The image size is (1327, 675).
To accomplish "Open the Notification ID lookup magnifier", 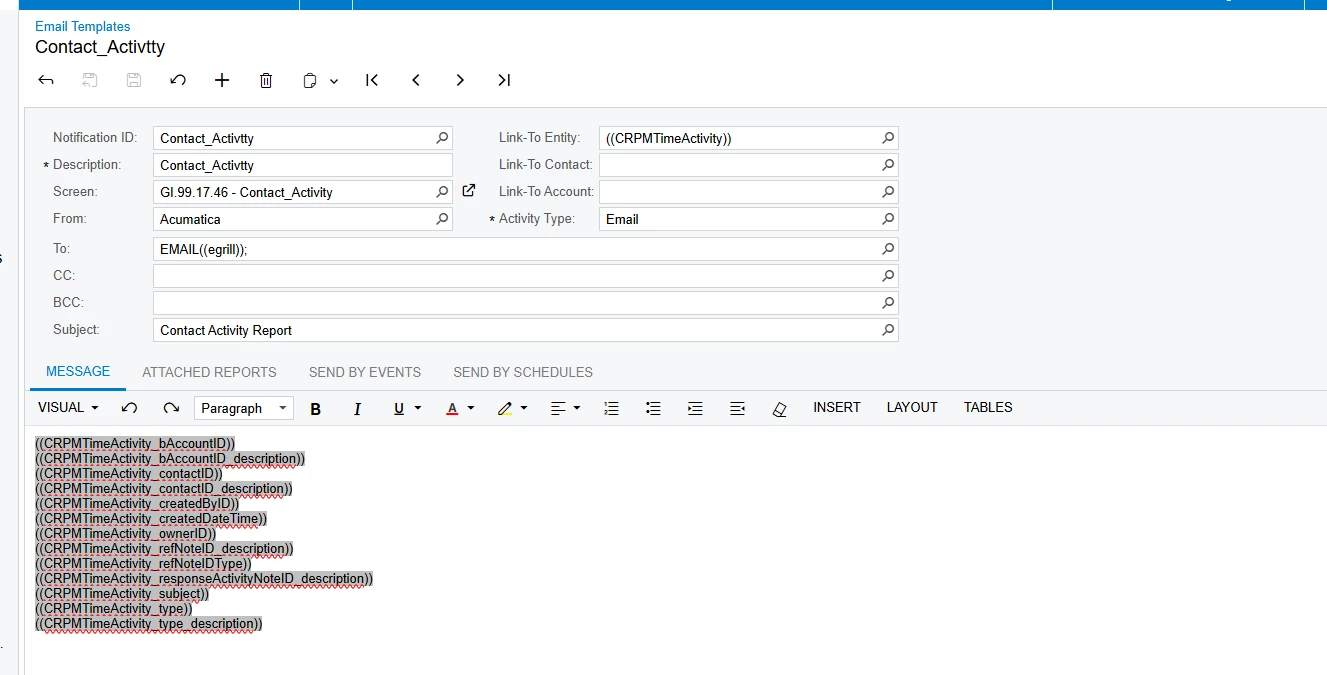I will (442, 138).
